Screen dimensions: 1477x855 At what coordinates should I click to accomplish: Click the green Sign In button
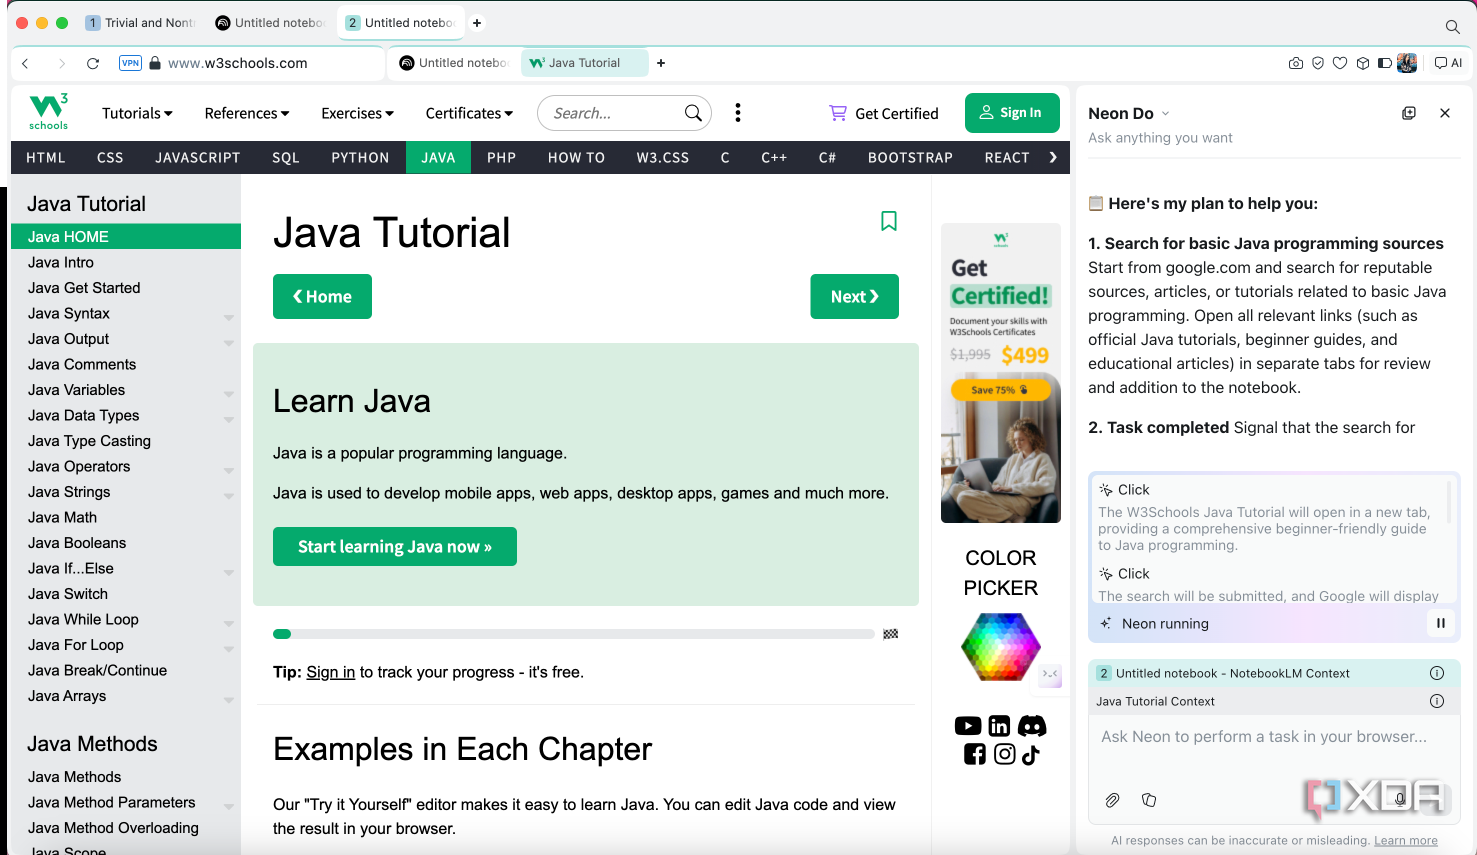coord(1011,113)
